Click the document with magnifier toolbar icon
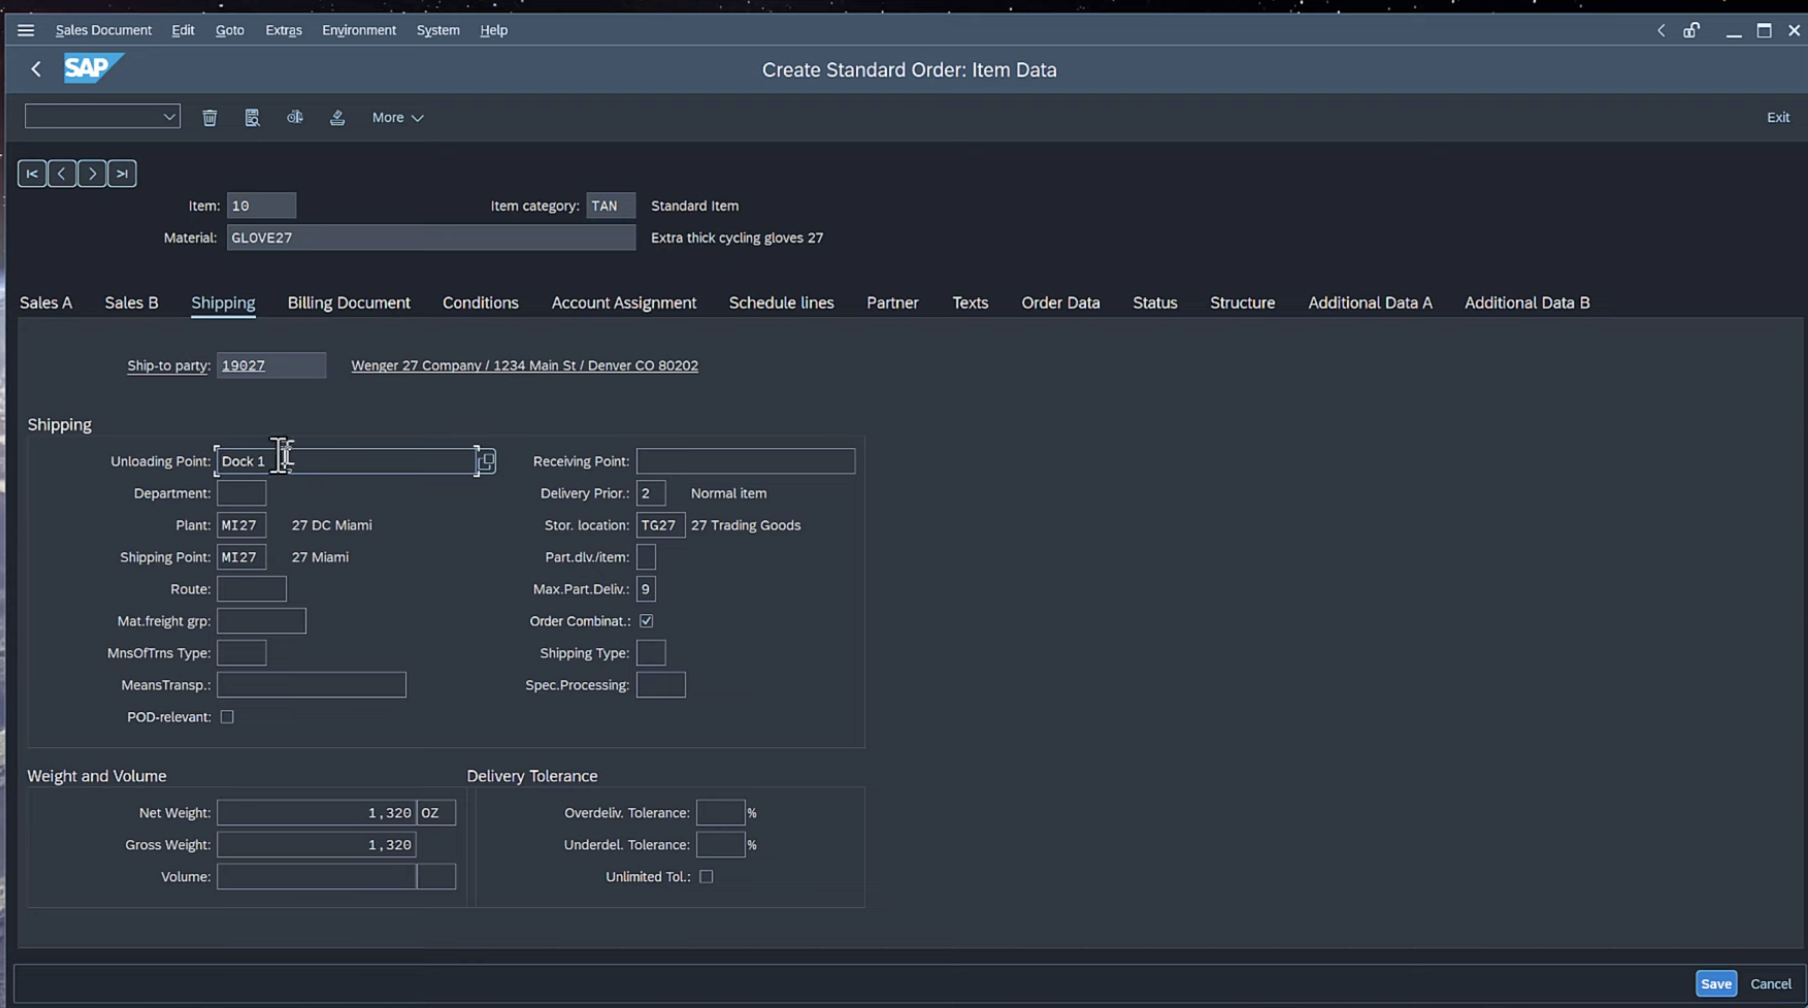1808x1008 pixels. click(x=252, y=118)
